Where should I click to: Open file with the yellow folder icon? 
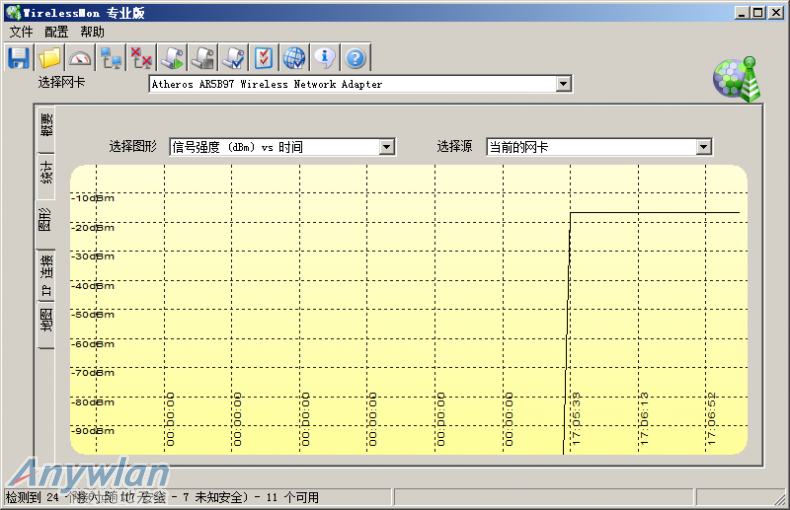point(49,58)
